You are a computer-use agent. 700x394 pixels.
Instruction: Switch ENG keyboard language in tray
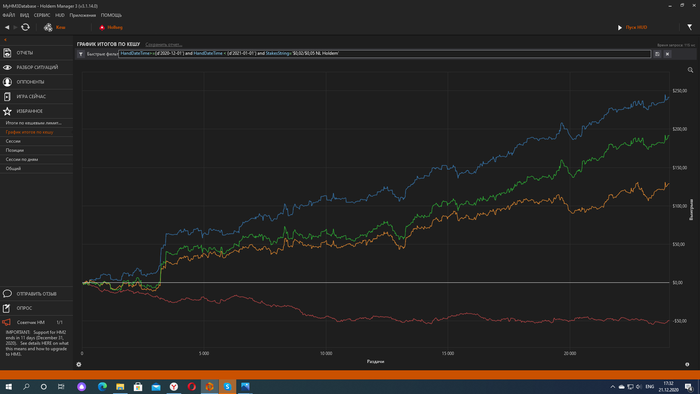click(x=650, y=386)
